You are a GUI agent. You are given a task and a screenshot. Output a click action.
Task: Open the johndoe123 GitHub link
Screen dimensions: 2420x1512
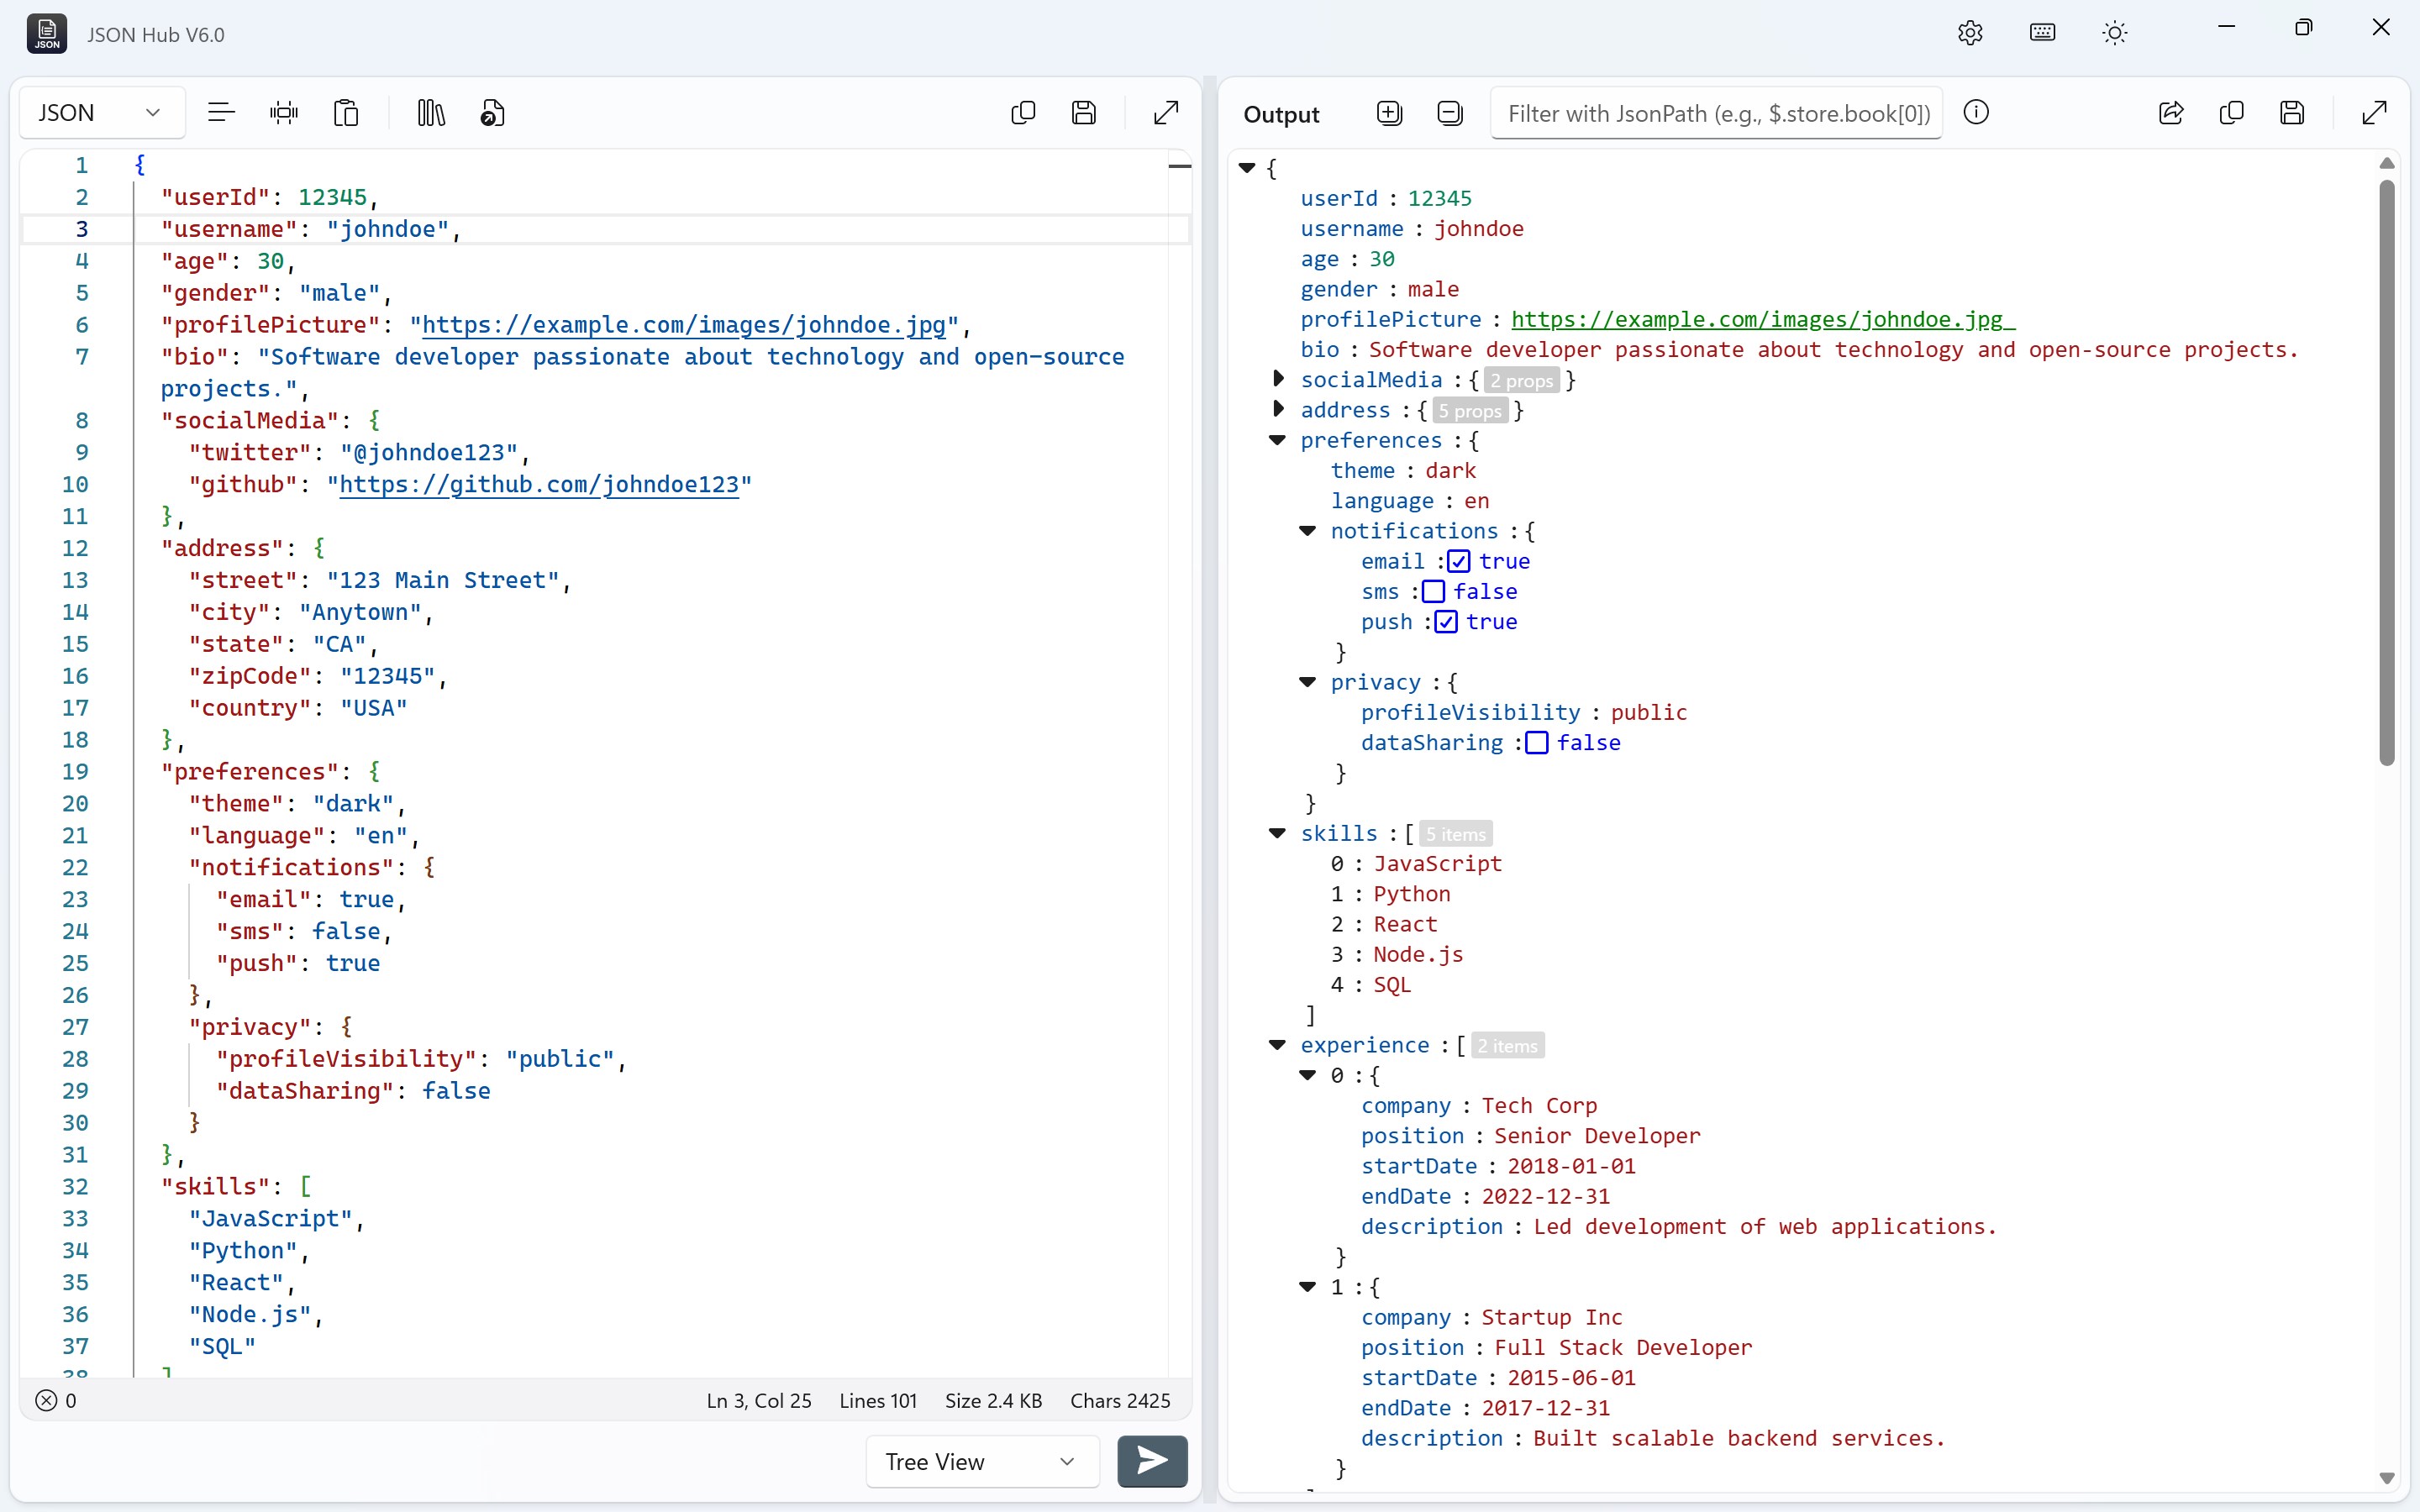click(x=541, y=484)
